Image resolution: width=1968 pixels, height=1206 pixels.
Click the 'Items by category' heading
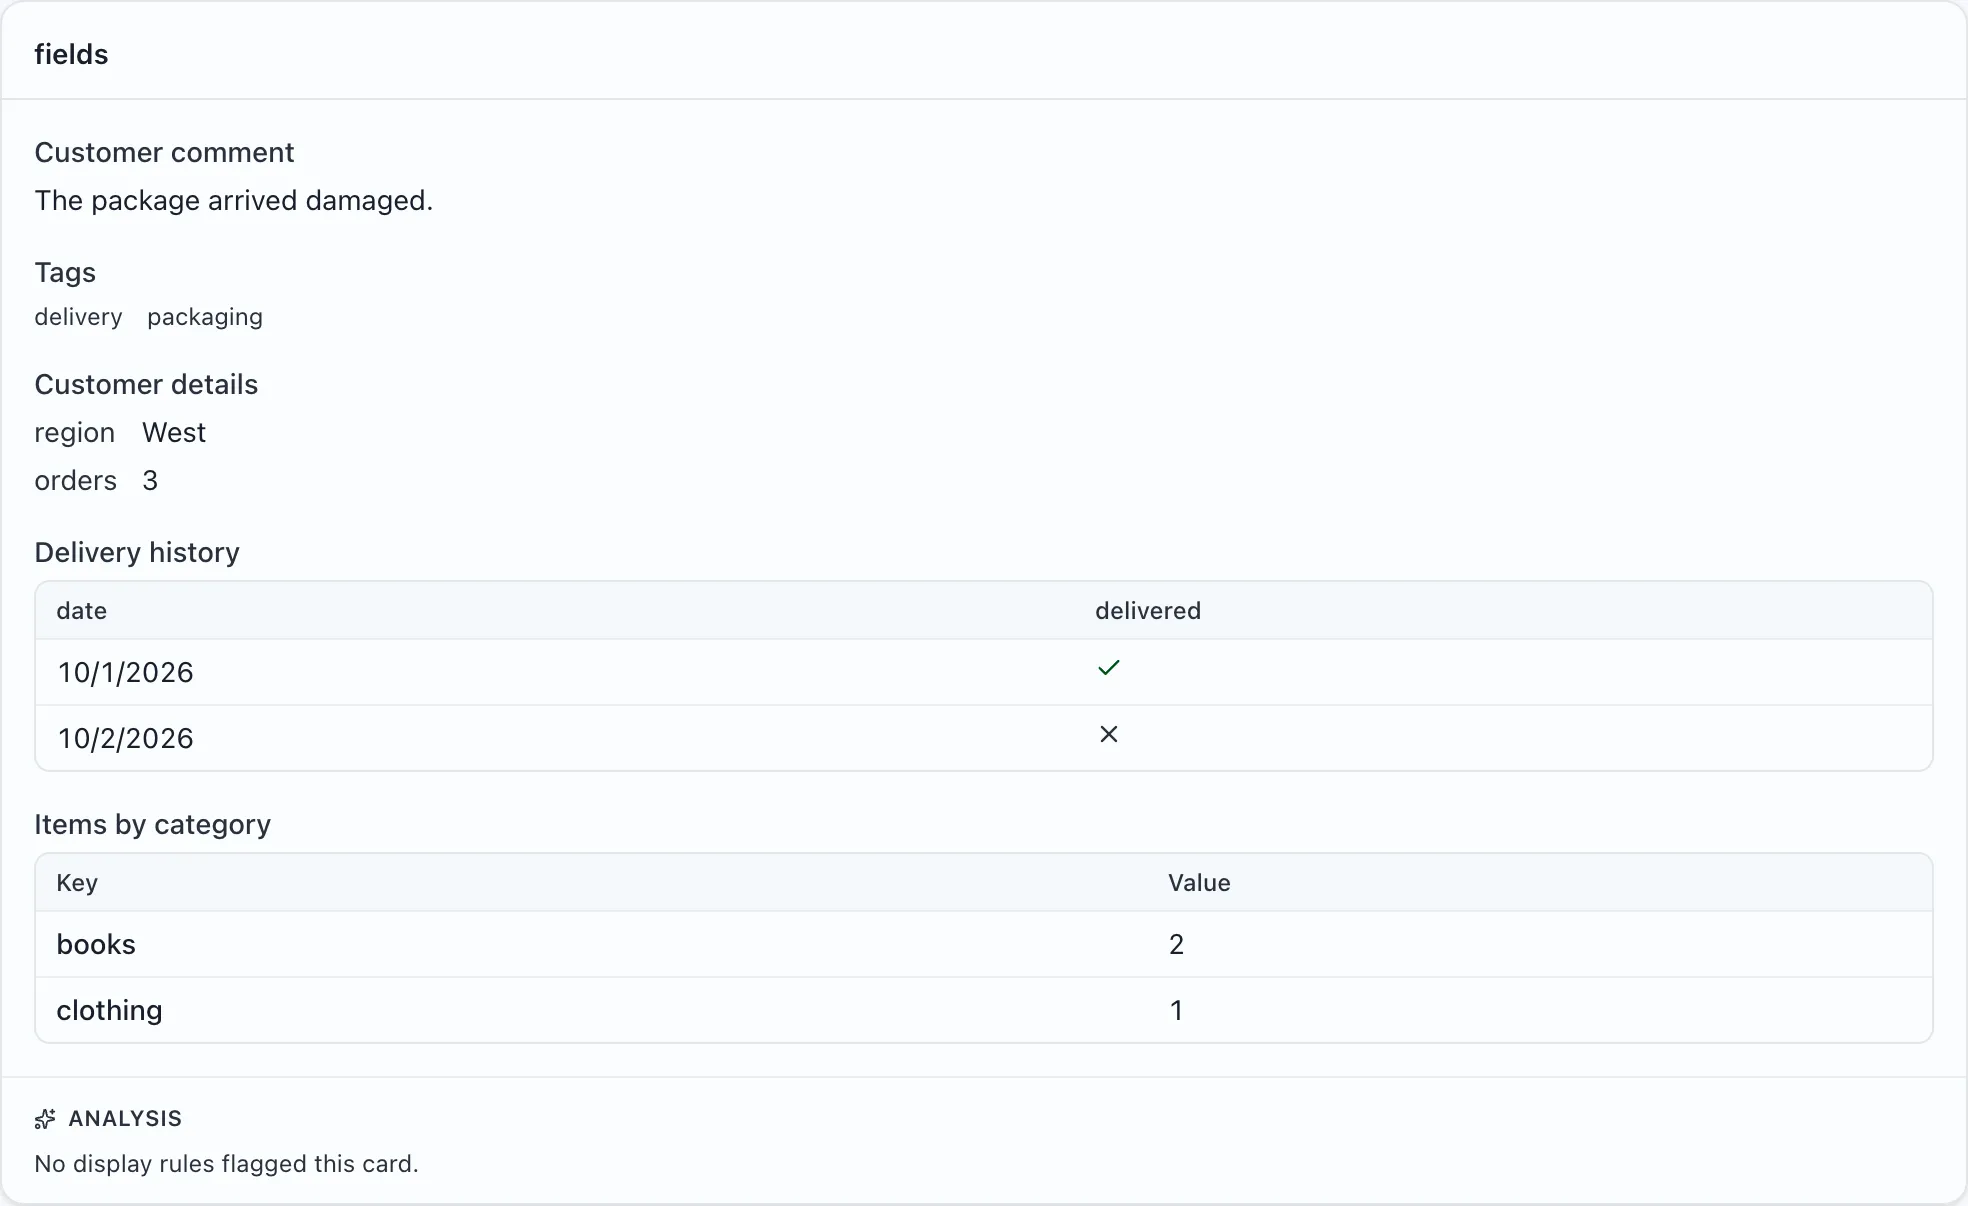point(153,824)
